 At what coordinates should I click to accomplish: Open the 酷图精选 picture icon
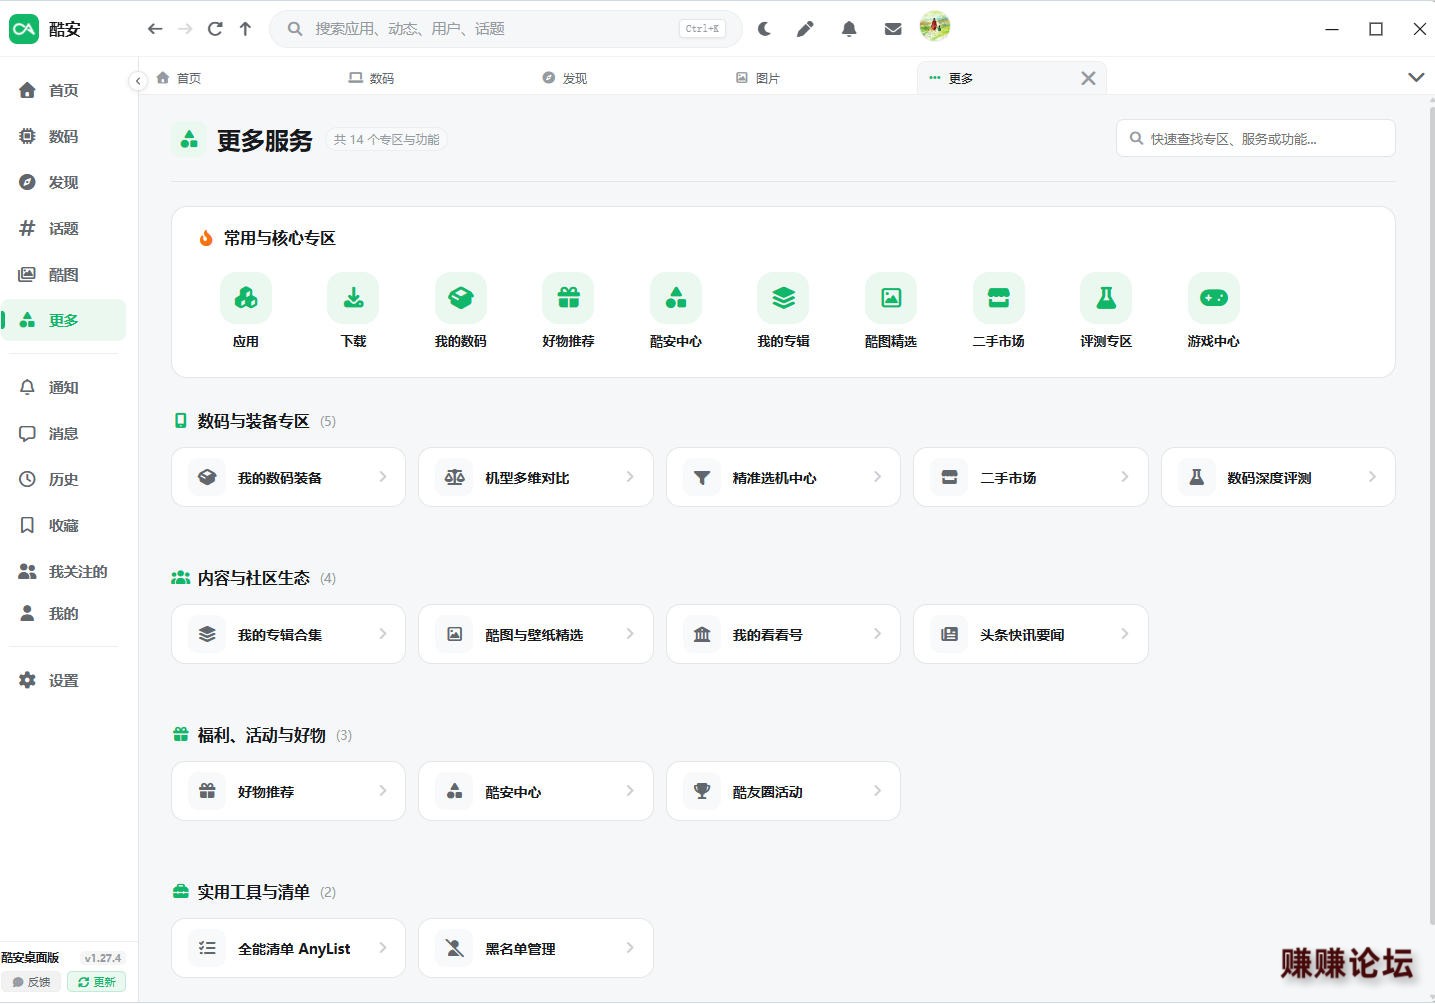(x=891, y=298)
